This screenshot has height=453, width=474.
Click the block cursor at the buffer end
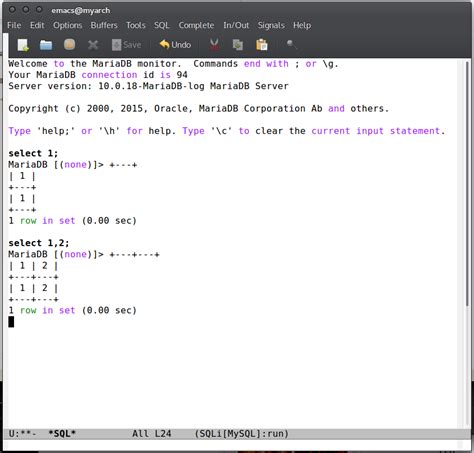[11, 322]
